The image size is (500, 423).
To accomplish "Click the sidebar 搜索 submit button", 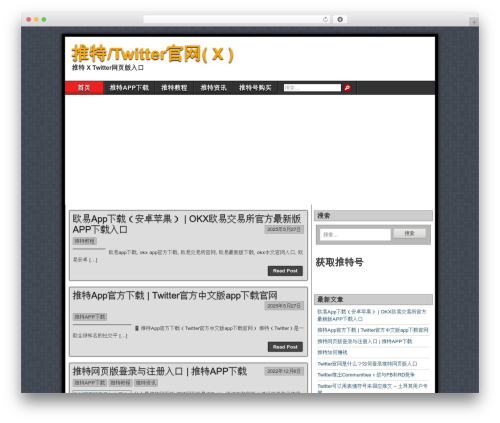I will click(x=410, y=233).
